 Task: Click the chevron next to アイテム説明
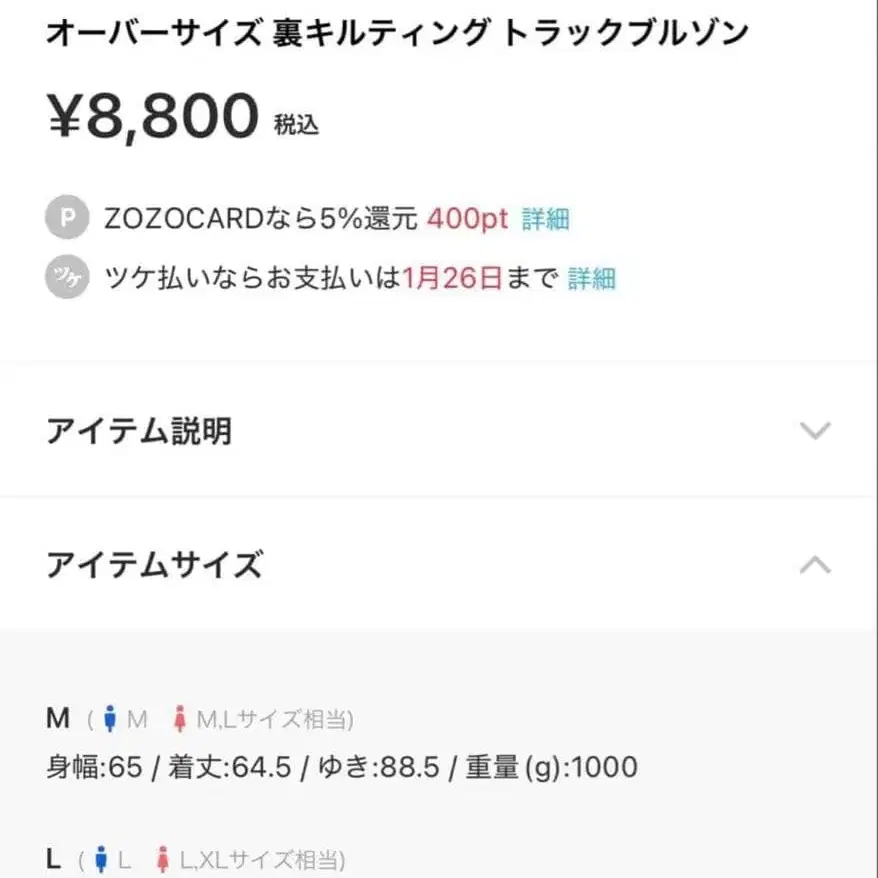pyautogui.click(x=817, y=430)
